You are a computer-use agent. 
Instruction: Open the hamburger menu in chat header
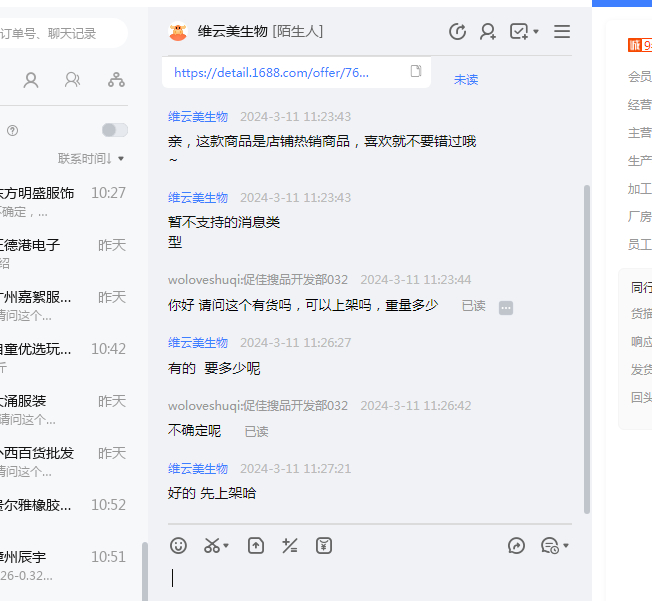click(562, 31)
